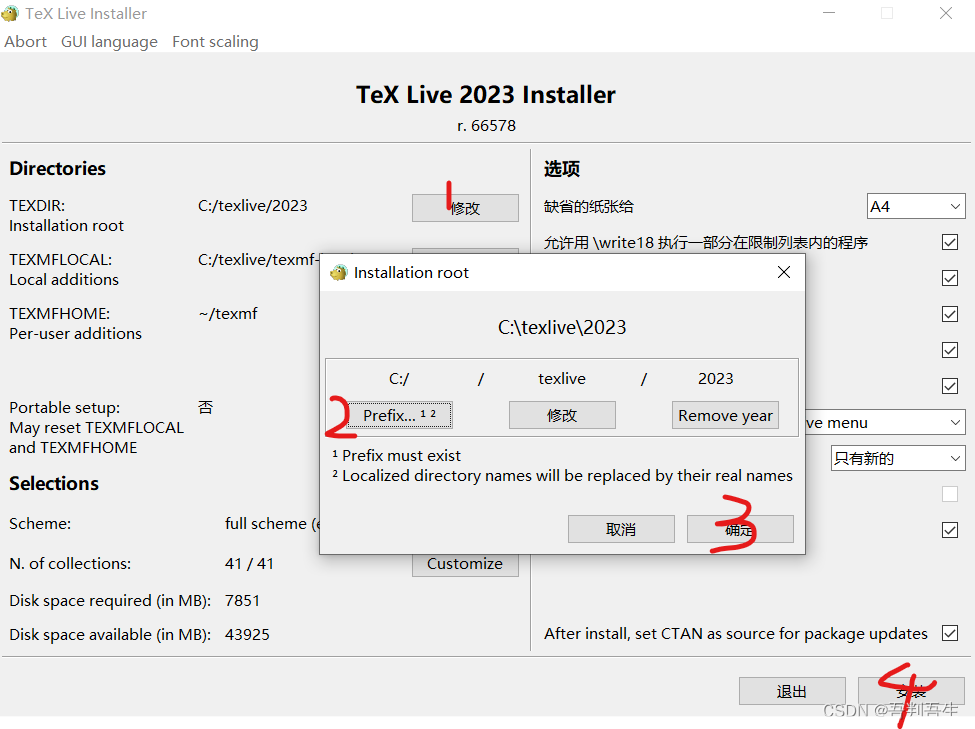Screen dimensions: 975x729
Task: Open the GUI language menu
Action: (109, 42)
